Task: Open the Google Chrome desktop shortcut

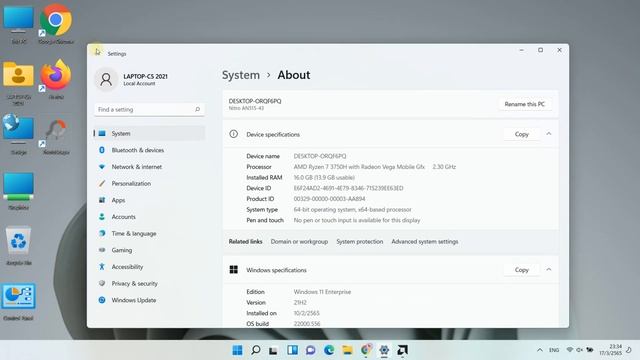Action: pos(56,20)
